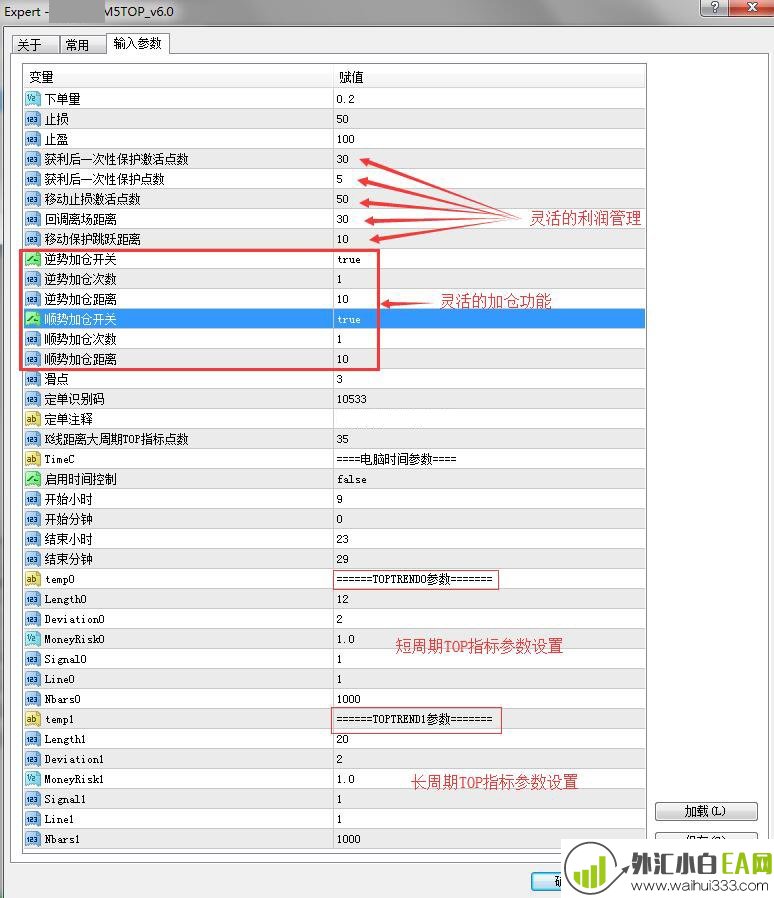774x898 pixels.
Task: Select the Length1 value 20
Action: pos(489,739)
